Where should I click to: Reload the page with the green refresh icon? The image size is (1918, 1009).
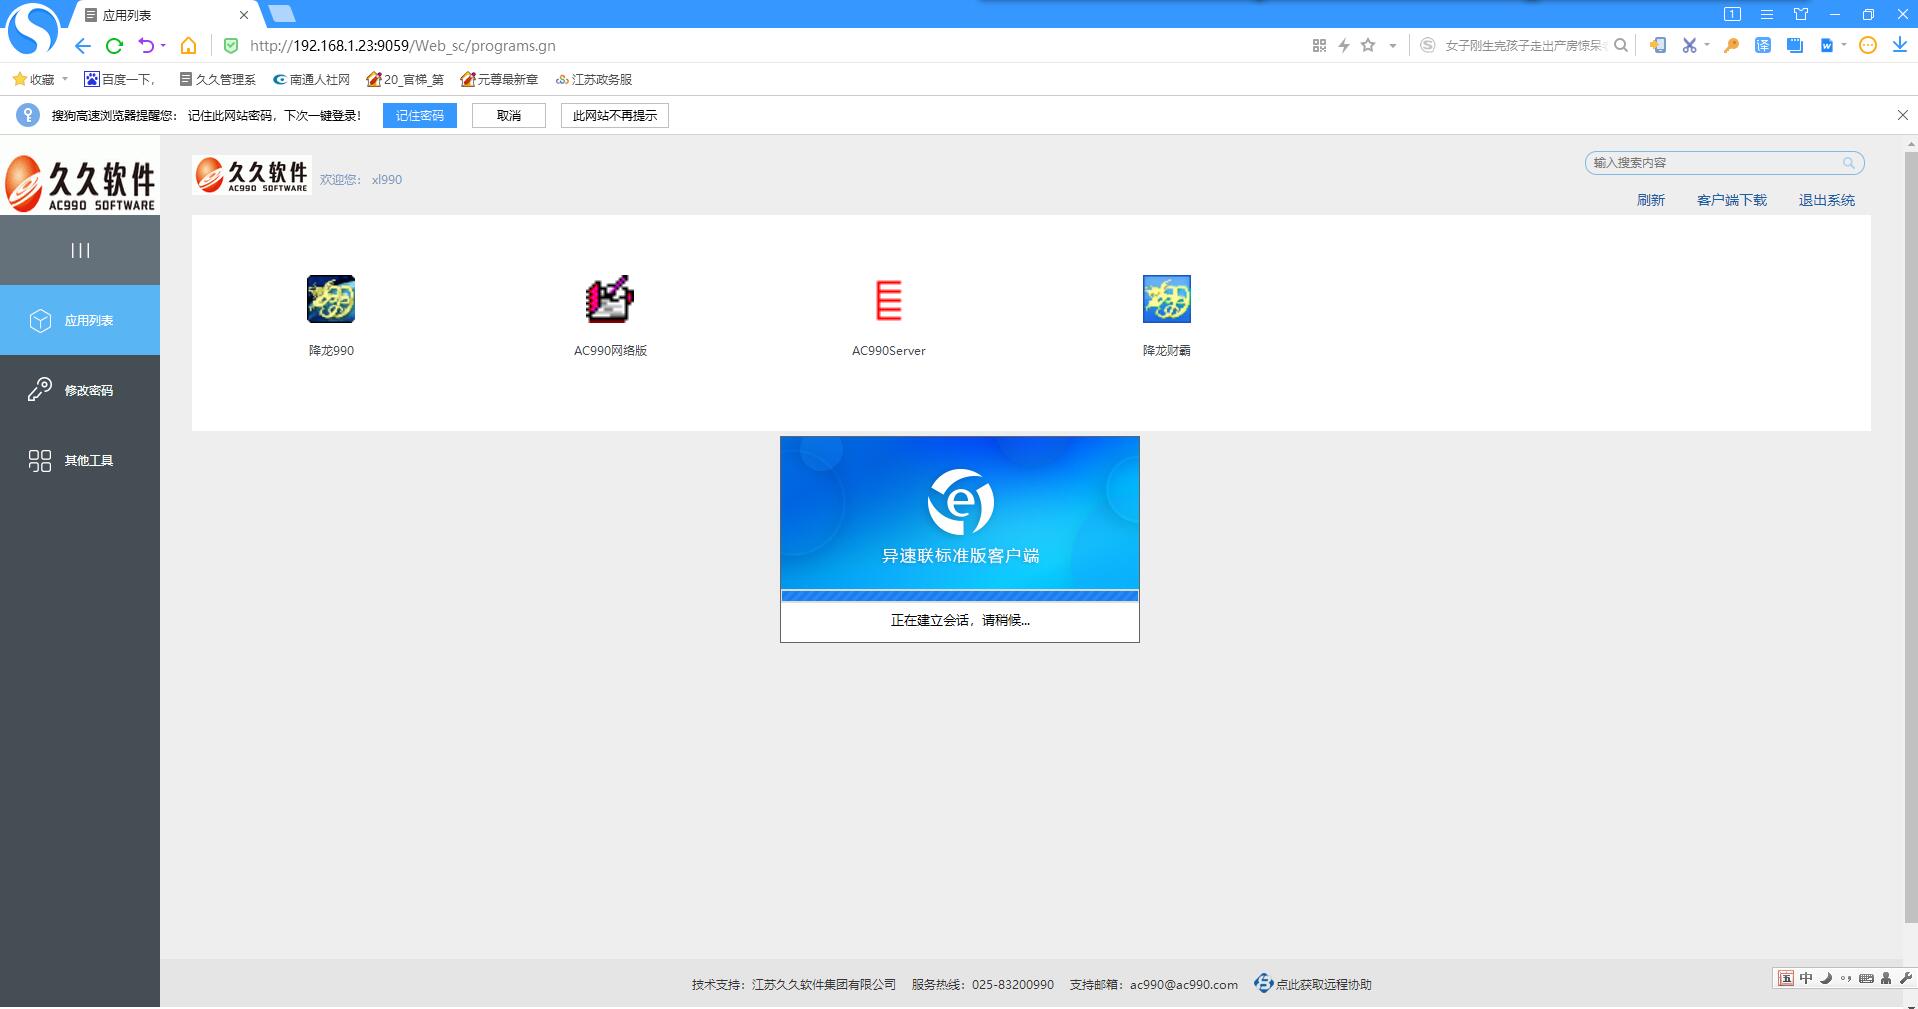pyautogui.click(x=114, y=45)
